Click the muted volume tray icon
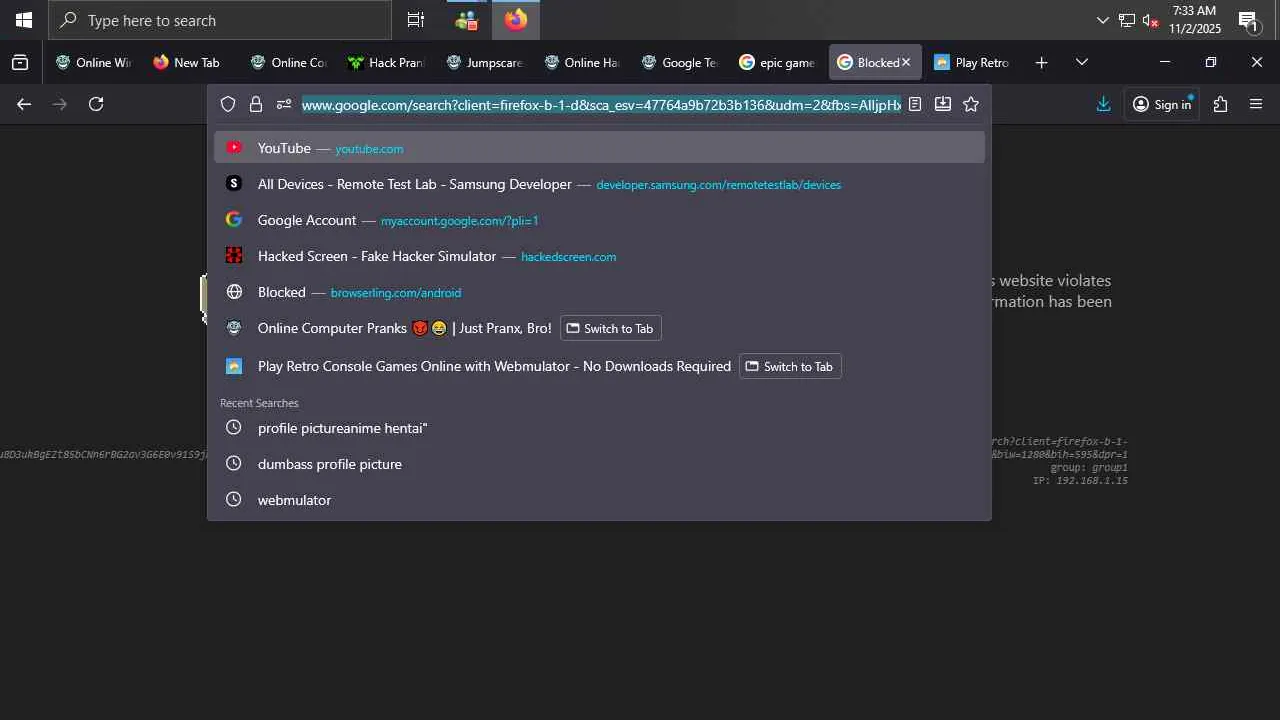Image resolution: width=1280 pixels, height=720 pixels. (1150, 20)
